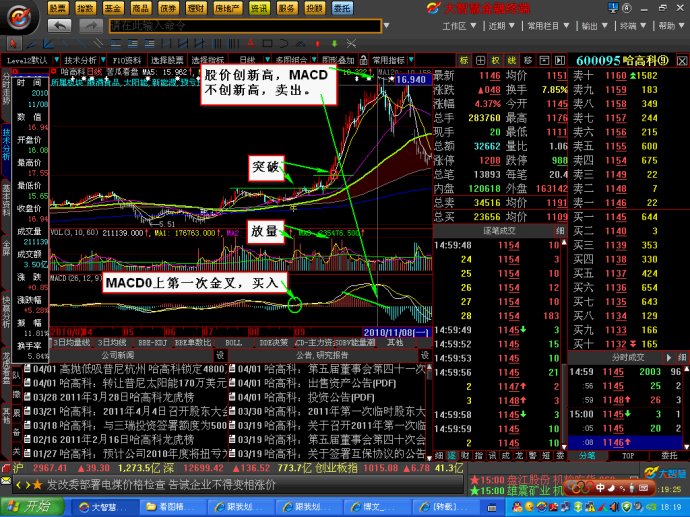Choose the rectangle drawing tool
The width and height of the screenshot is (690, 517).
[x=267, y=43]
